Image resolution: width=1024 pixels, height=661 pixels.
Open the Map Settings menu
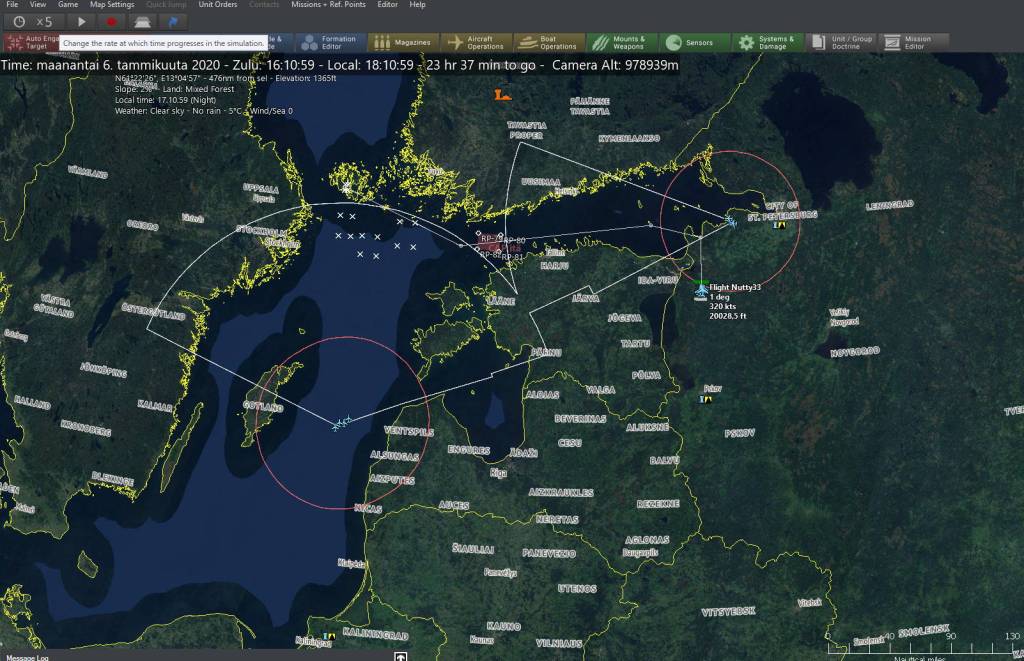point(111,5)
